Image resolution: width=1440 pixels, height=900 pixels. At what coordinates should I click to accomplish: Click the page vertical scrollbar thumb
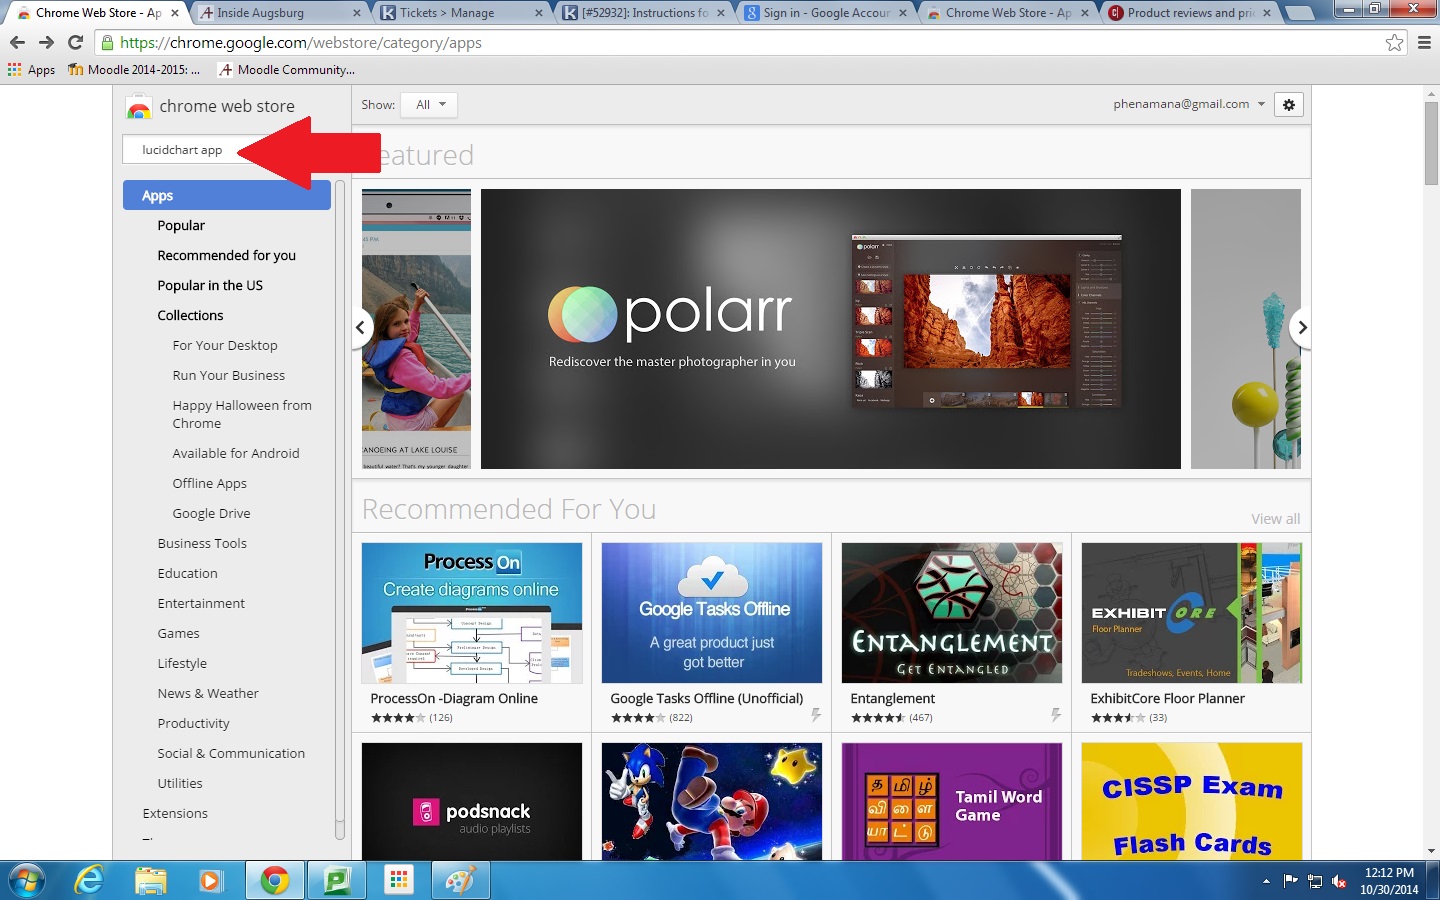pos(1431,142)
